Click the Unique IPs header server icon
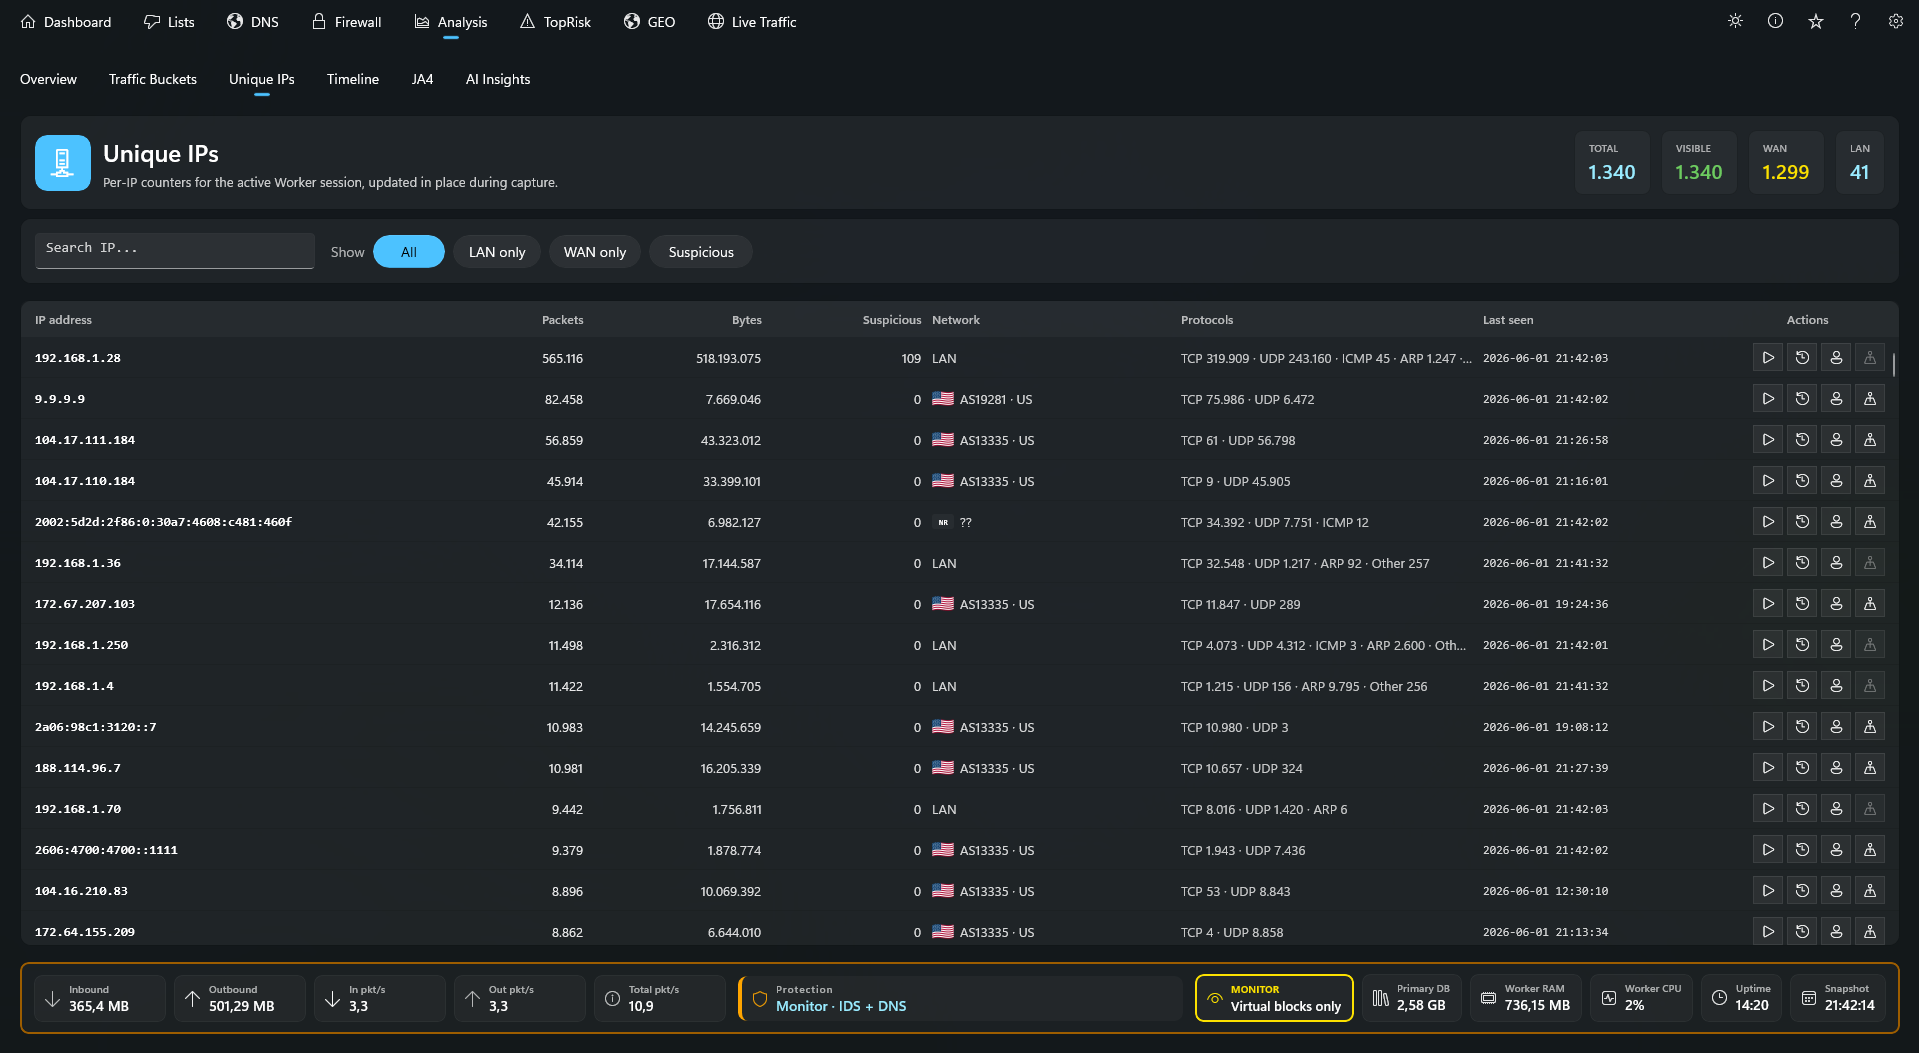 click(63, 163)
